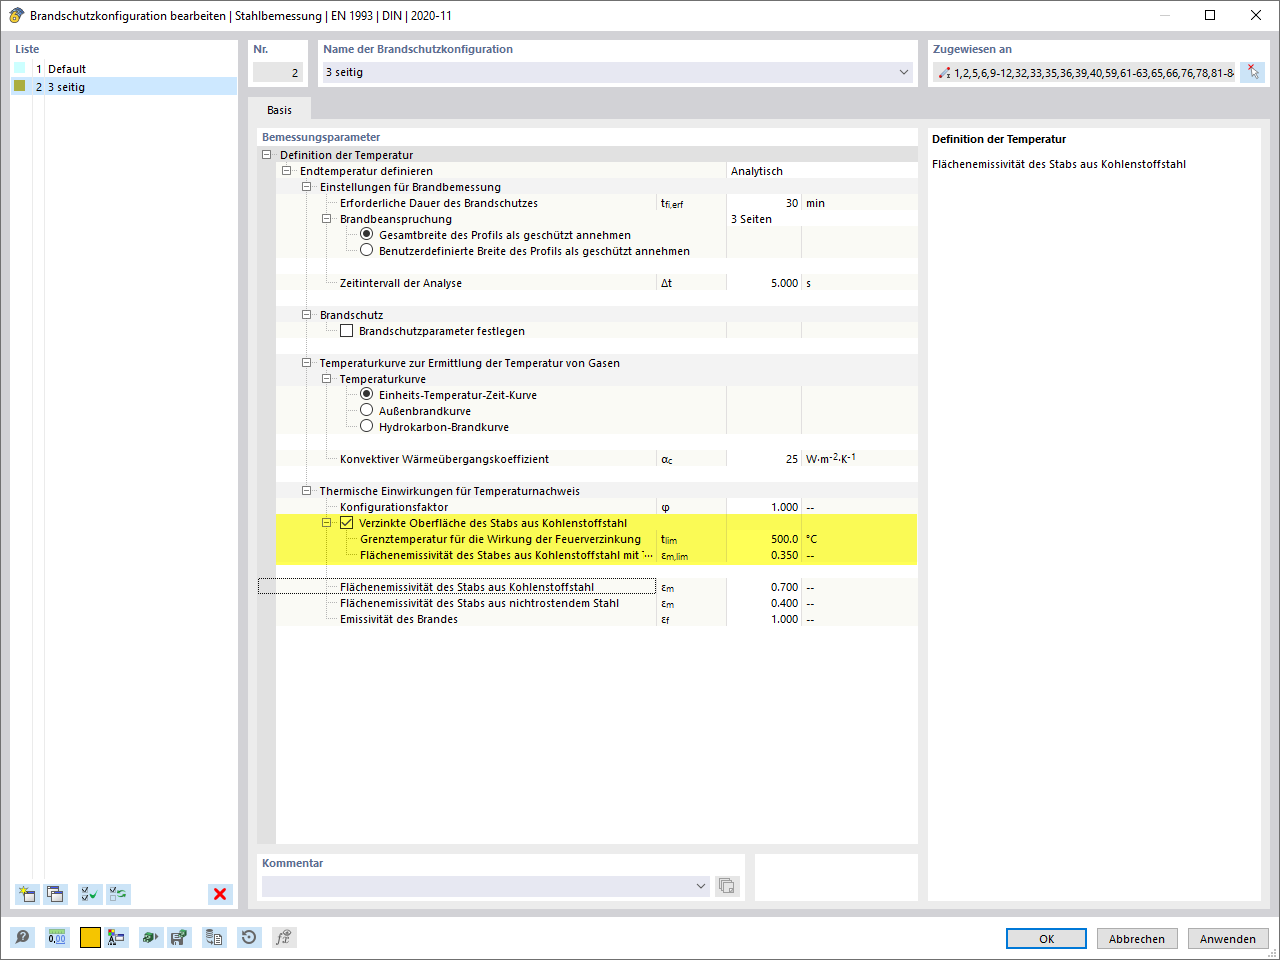
Task: Create a new fire protection configuration
Action: point(25,894)
